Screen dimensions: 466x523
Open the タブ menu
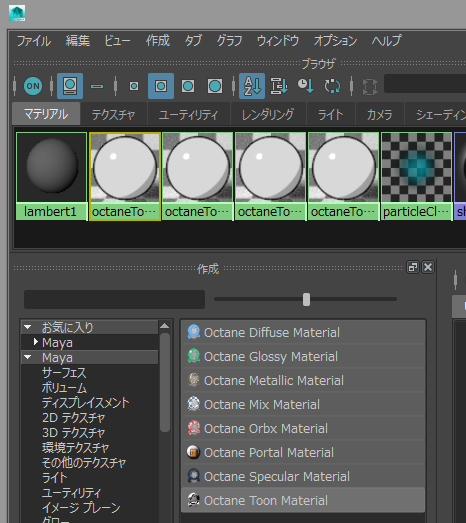[193, 41]
